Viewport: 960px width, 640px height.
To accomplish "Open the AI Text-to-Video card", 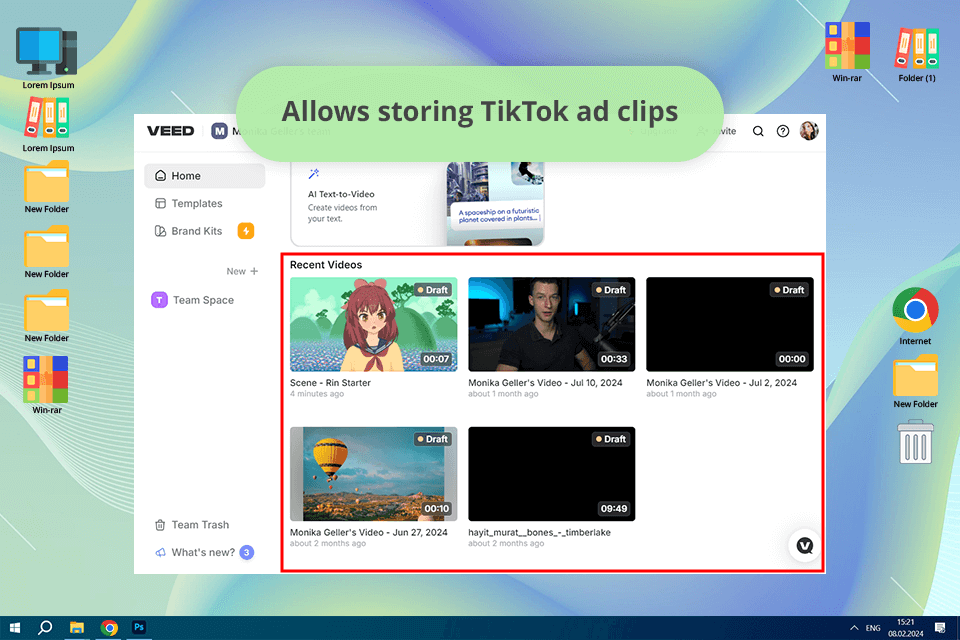I will [x=418, y=203].
